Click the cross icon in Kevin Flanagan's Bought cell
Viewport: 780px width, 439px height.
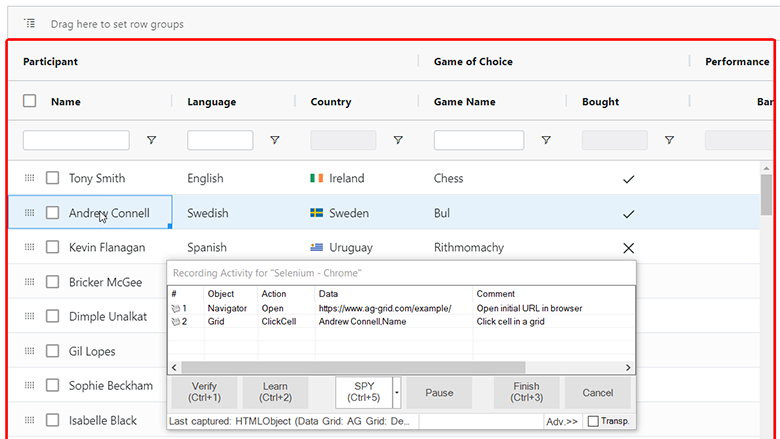(x=629, y=248)
